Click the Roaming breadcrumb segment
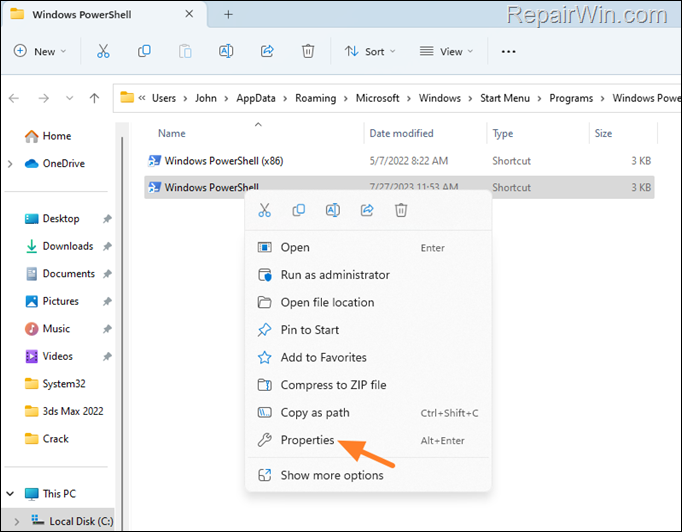The height and width of the screenshot is (532, 682). point(315,98)
